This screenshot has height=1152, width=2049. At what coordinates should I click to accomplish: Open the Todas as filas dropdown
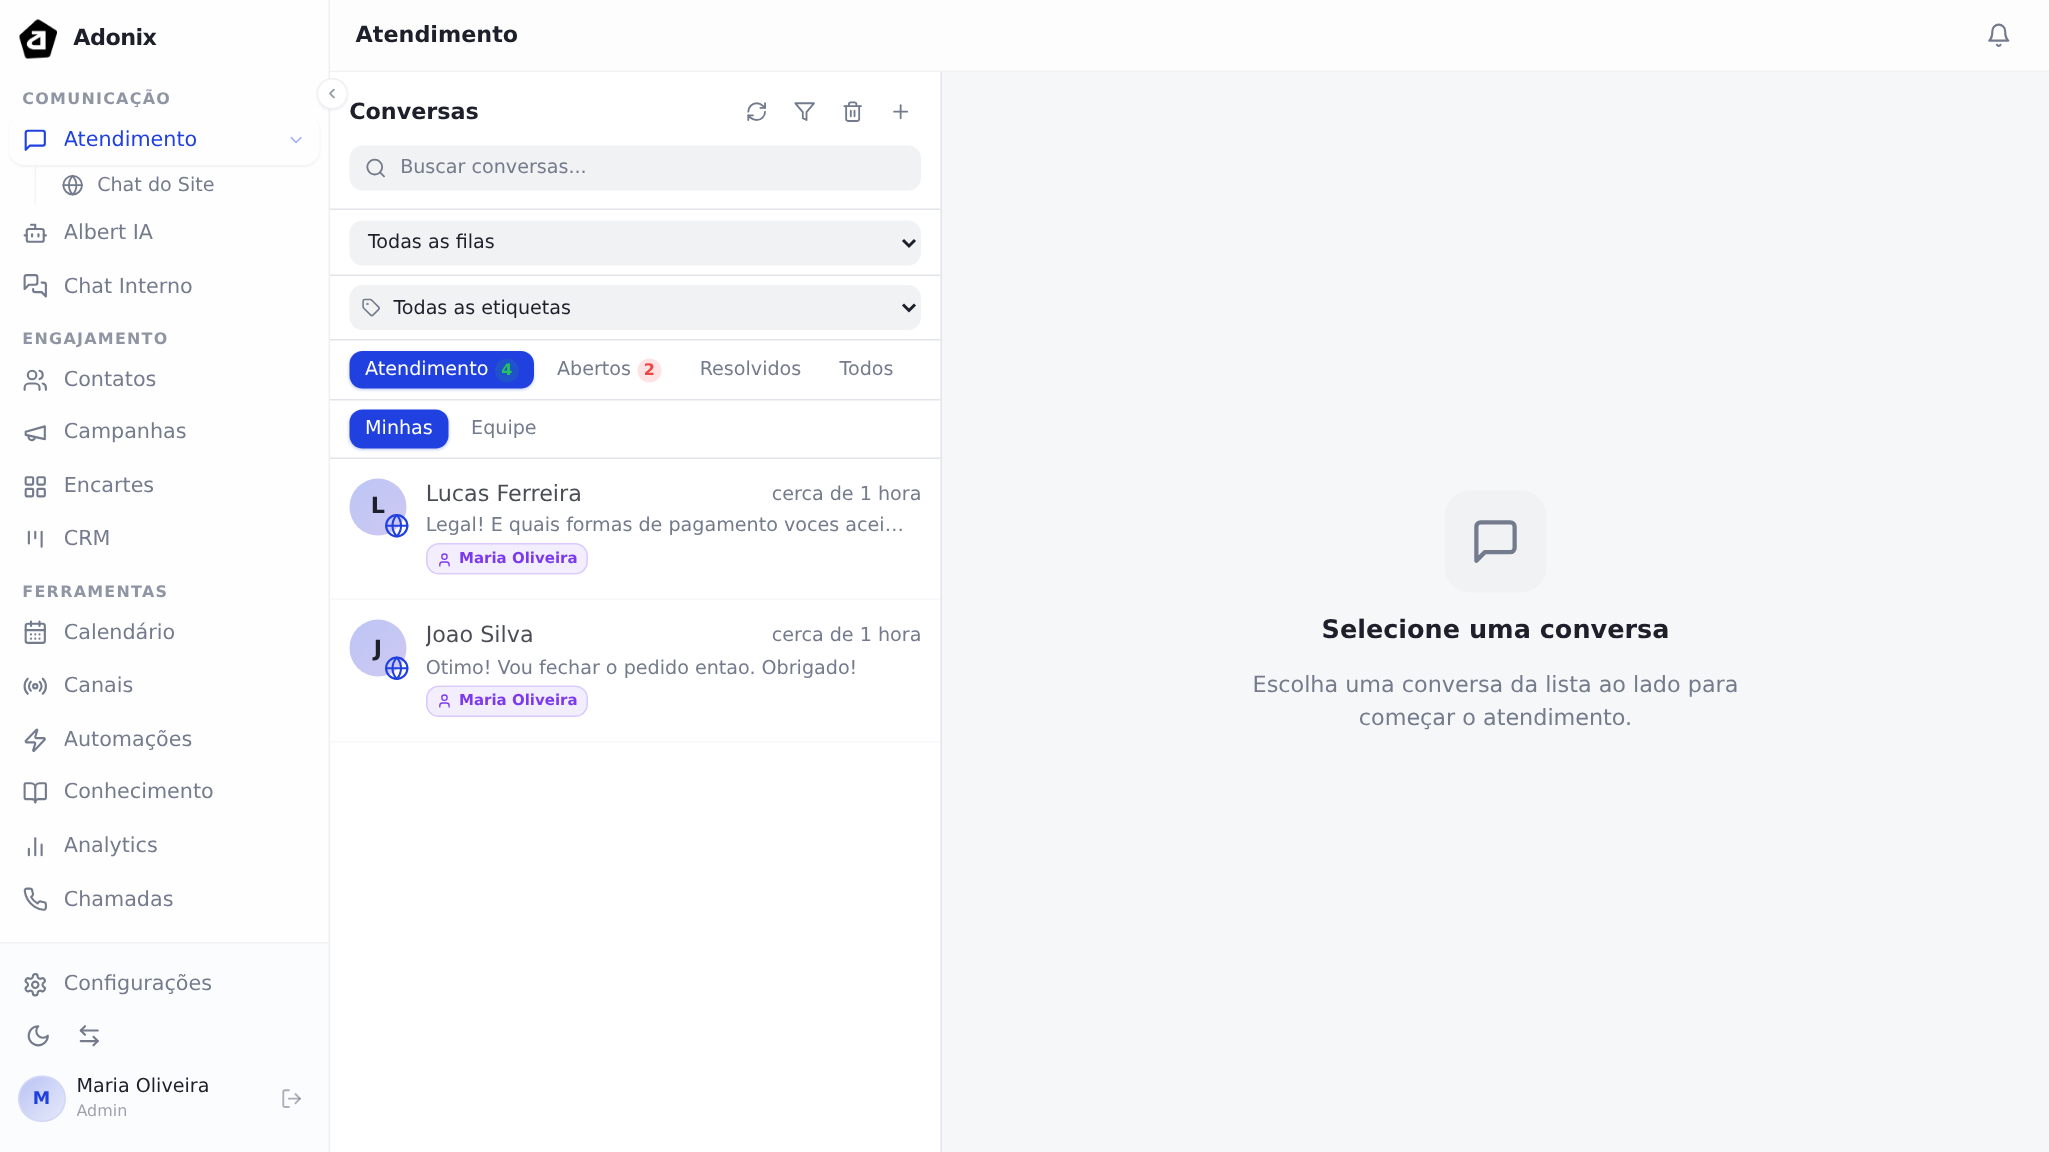pyautogui.click(x=634, y=242)
